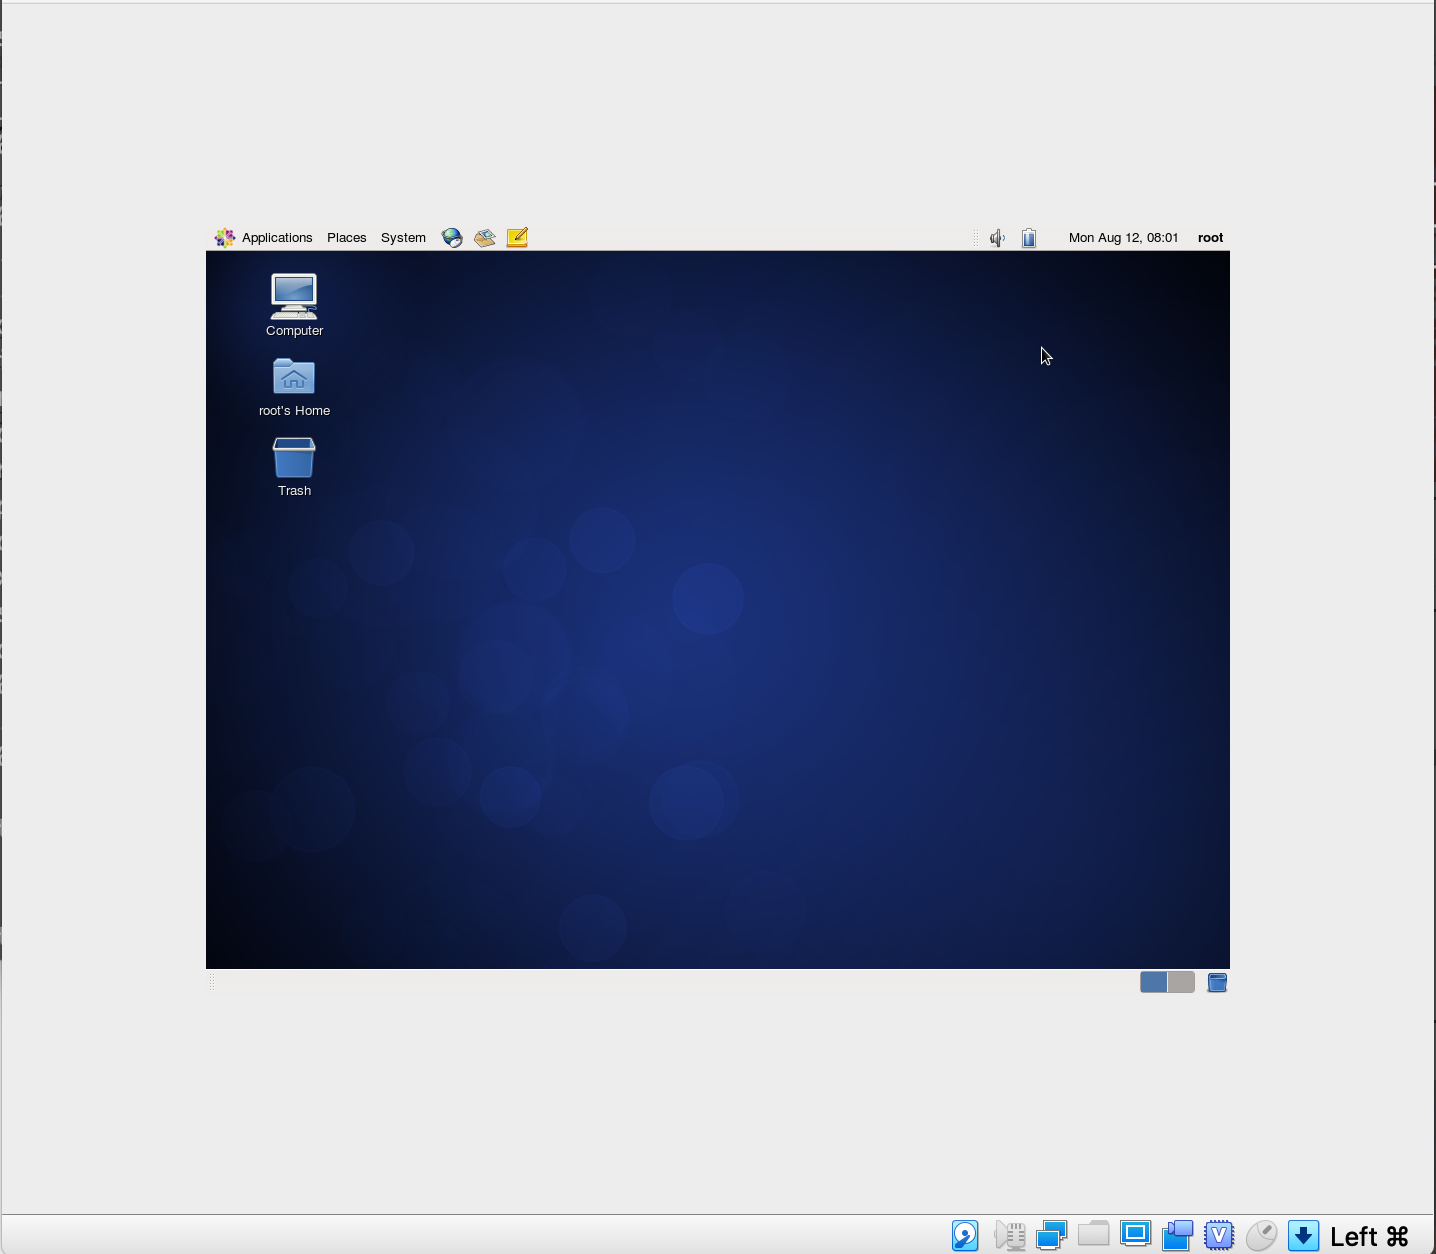Viewport: 1436px width, 1254px height.
Task: Click VirtualBox display status icon
Action: tap(1136, 1234)
